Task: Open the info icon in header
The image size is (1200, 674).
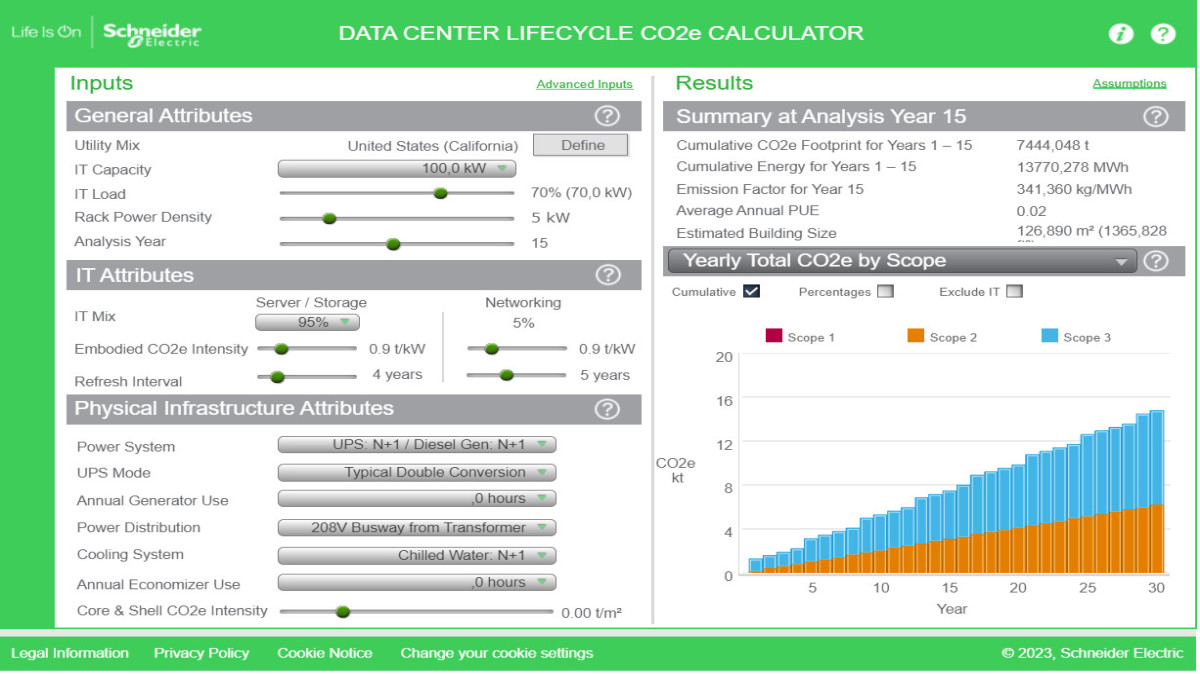Action: click(x=1121, y=33)
